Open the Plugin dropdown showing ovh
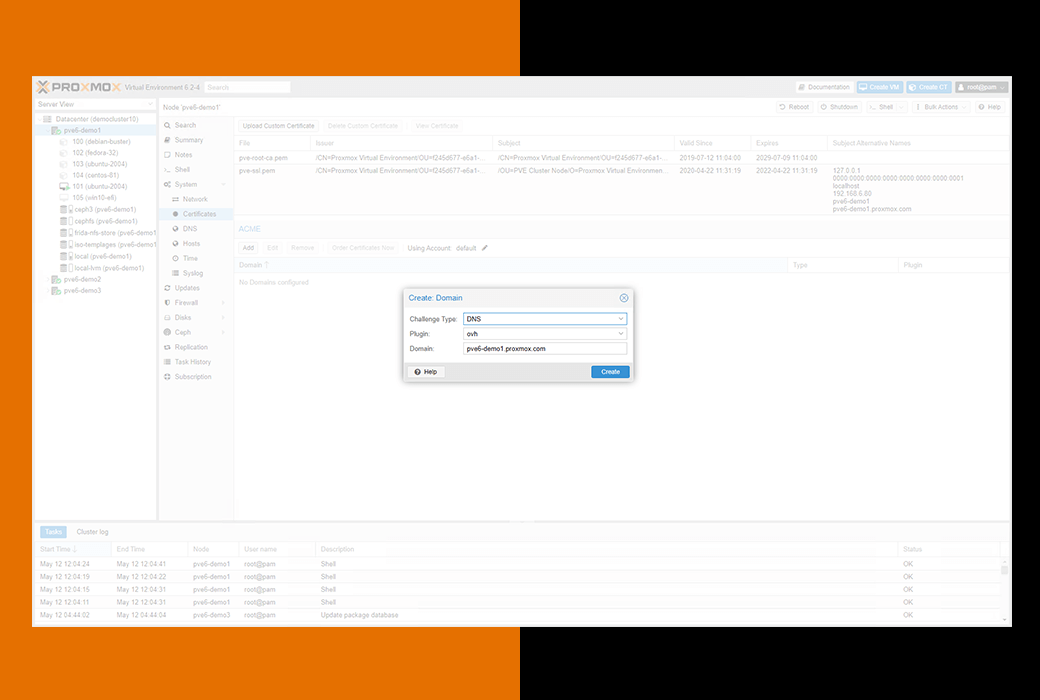The image size is (1040, 700). click(x=620, y=334)
